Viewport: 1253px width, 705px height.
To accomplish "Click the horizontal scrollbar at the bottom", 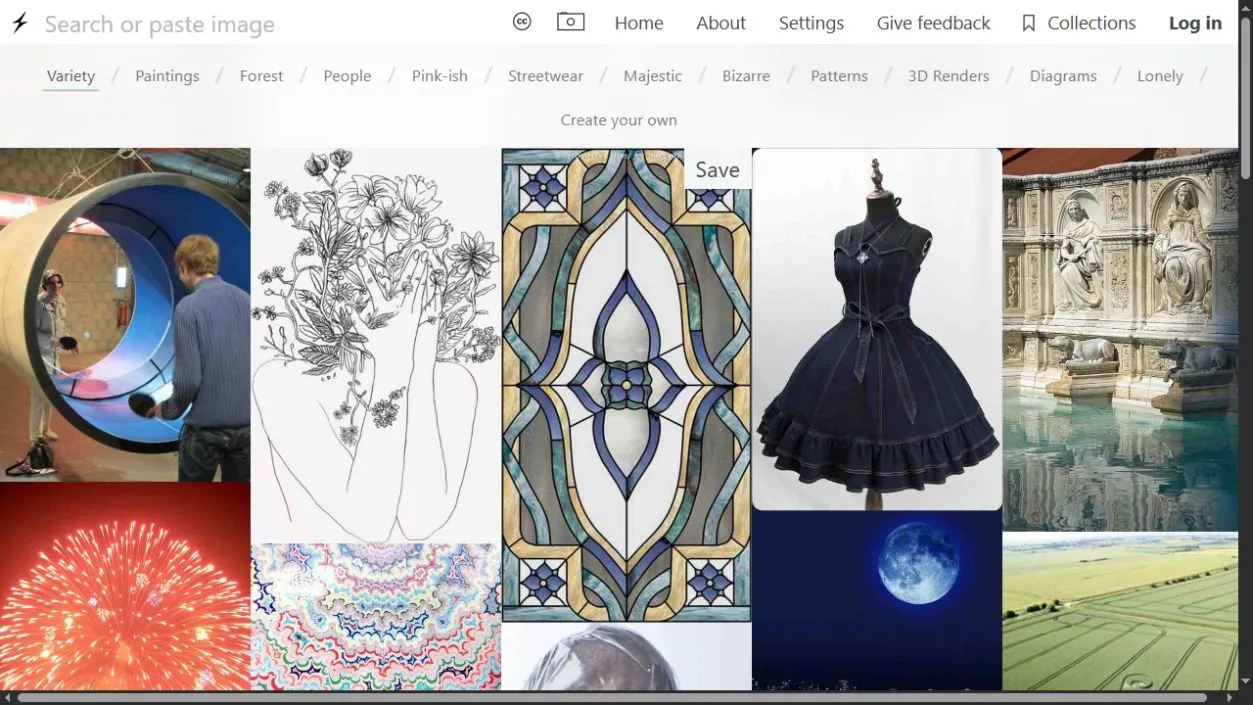I will (612, 698).
